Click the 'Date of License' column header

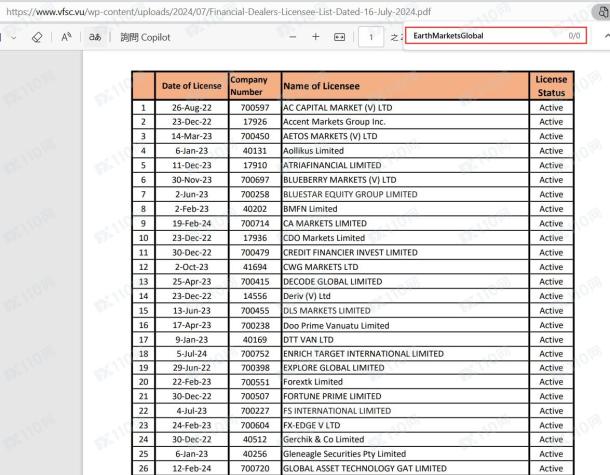pos(191,86)
